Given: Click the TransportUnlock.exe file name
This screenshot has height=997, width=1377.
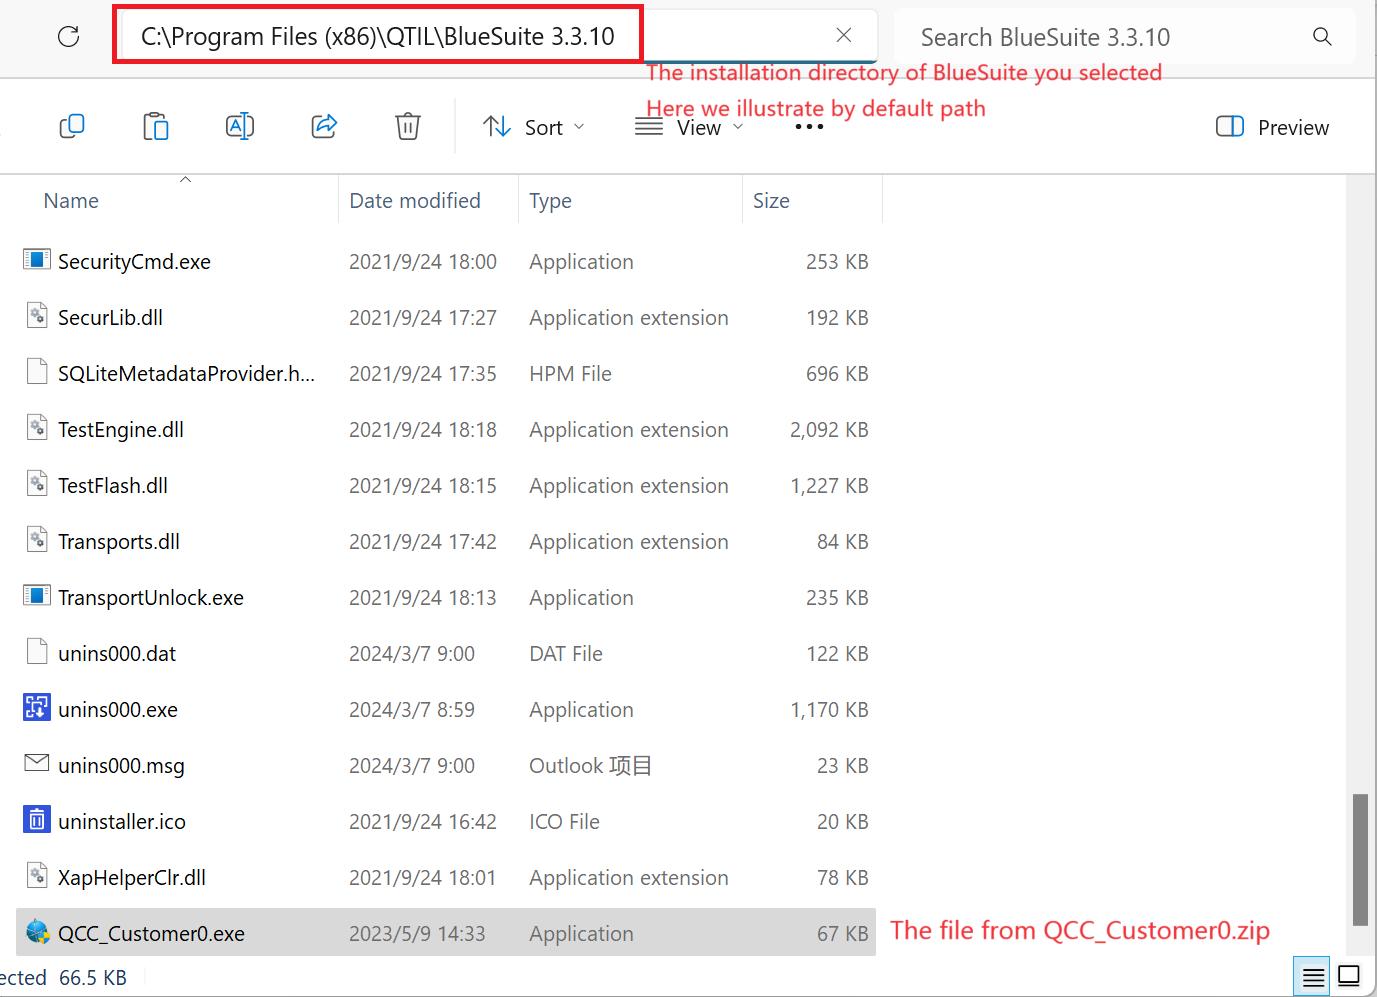Looking at the screenshot, I should [x=151, y=598].
